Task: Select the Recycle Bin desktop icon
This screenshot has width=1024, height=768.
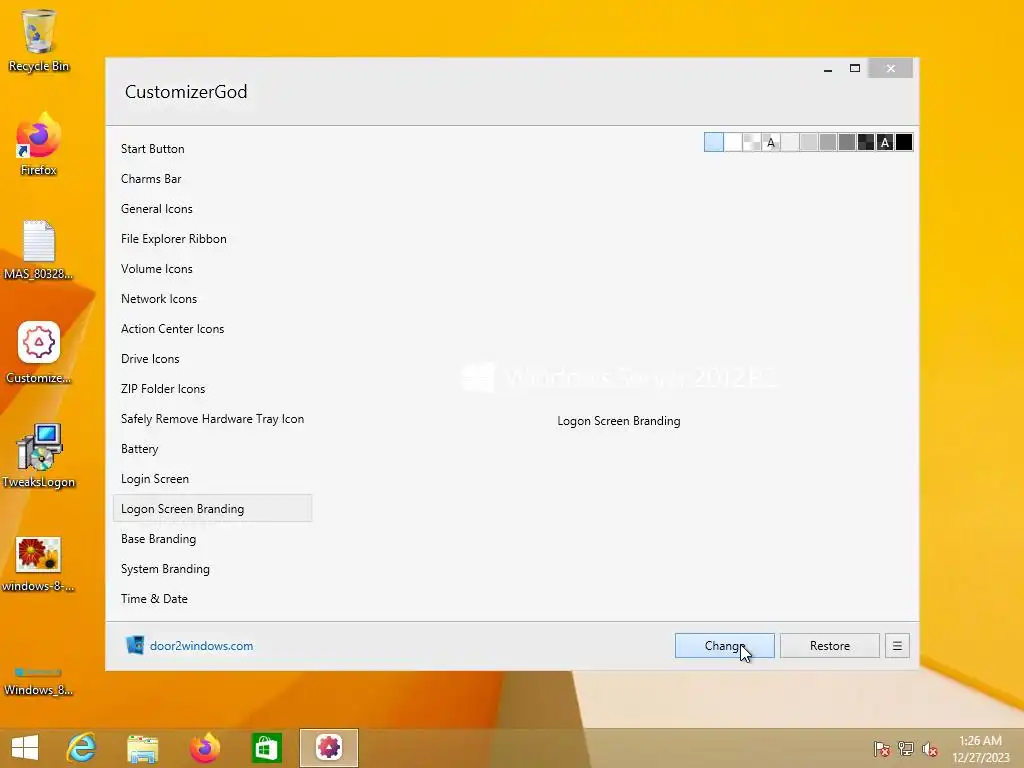Action: (x=39, y=40)
